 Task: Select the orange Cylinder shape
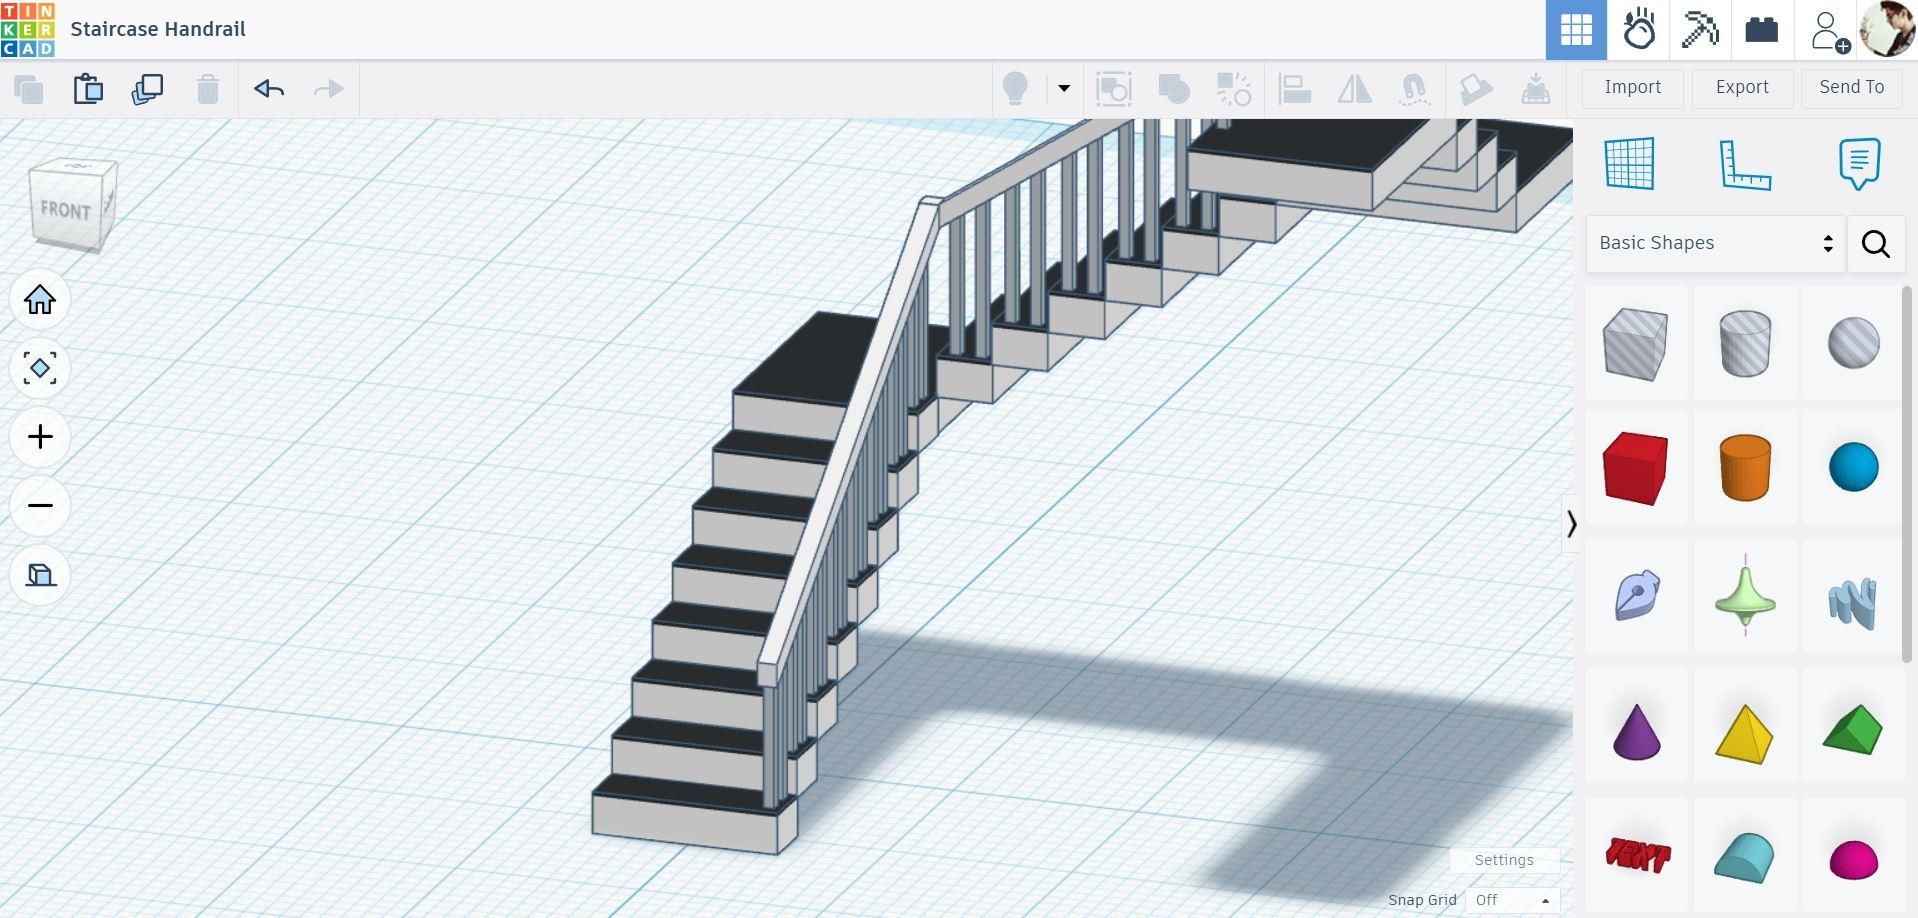coord(1745,467)
